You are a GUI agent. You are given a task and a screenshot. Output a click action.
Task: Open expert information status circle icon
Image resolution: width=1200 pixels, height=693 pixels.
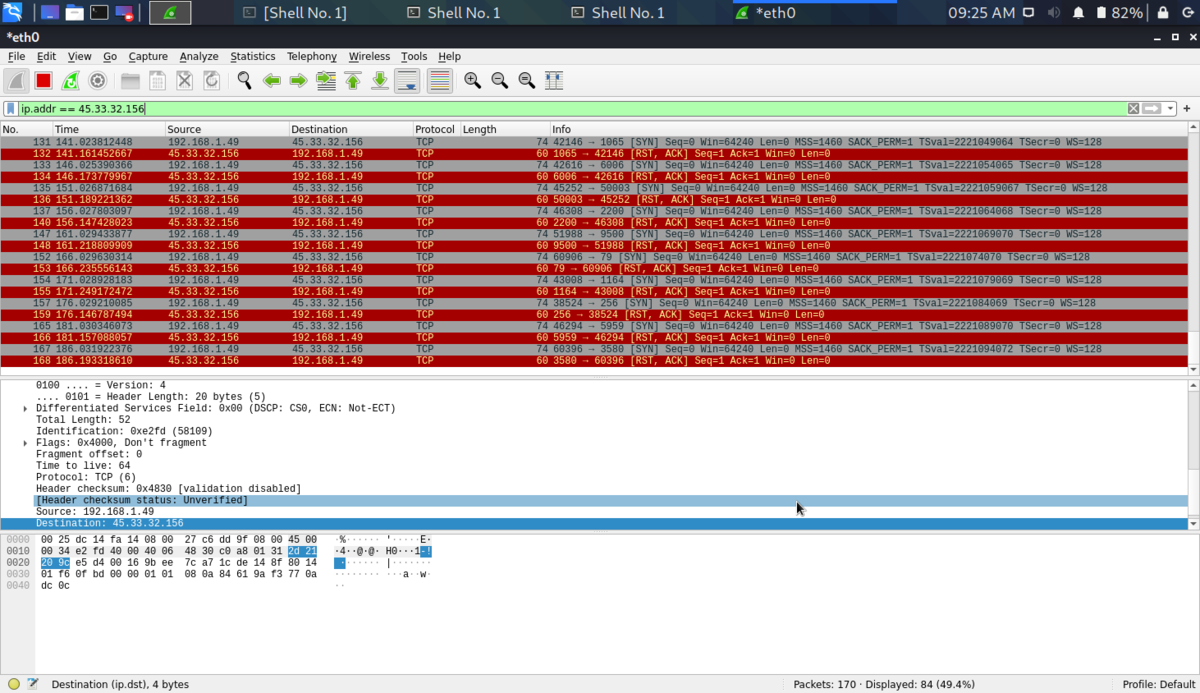pyautogui.click(x=13, y=684)
